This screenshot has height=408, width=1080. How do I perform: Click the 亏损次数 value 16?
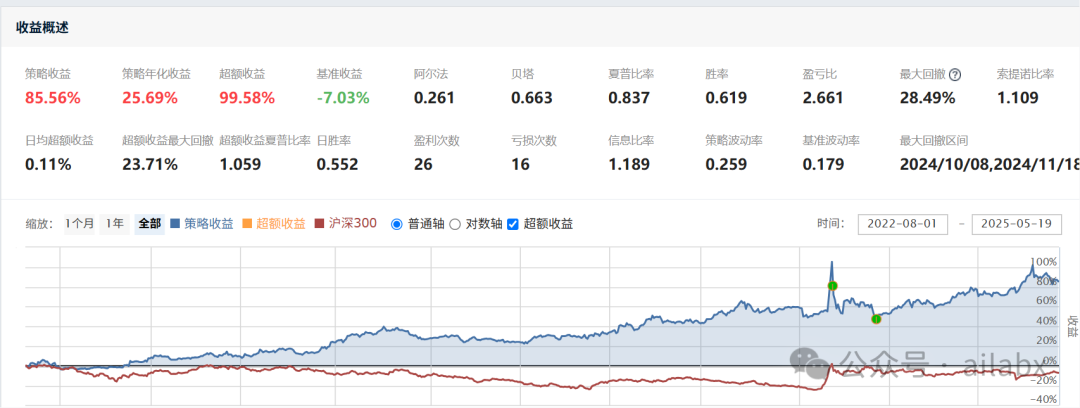pyautogui.click(x=521, y=164)
